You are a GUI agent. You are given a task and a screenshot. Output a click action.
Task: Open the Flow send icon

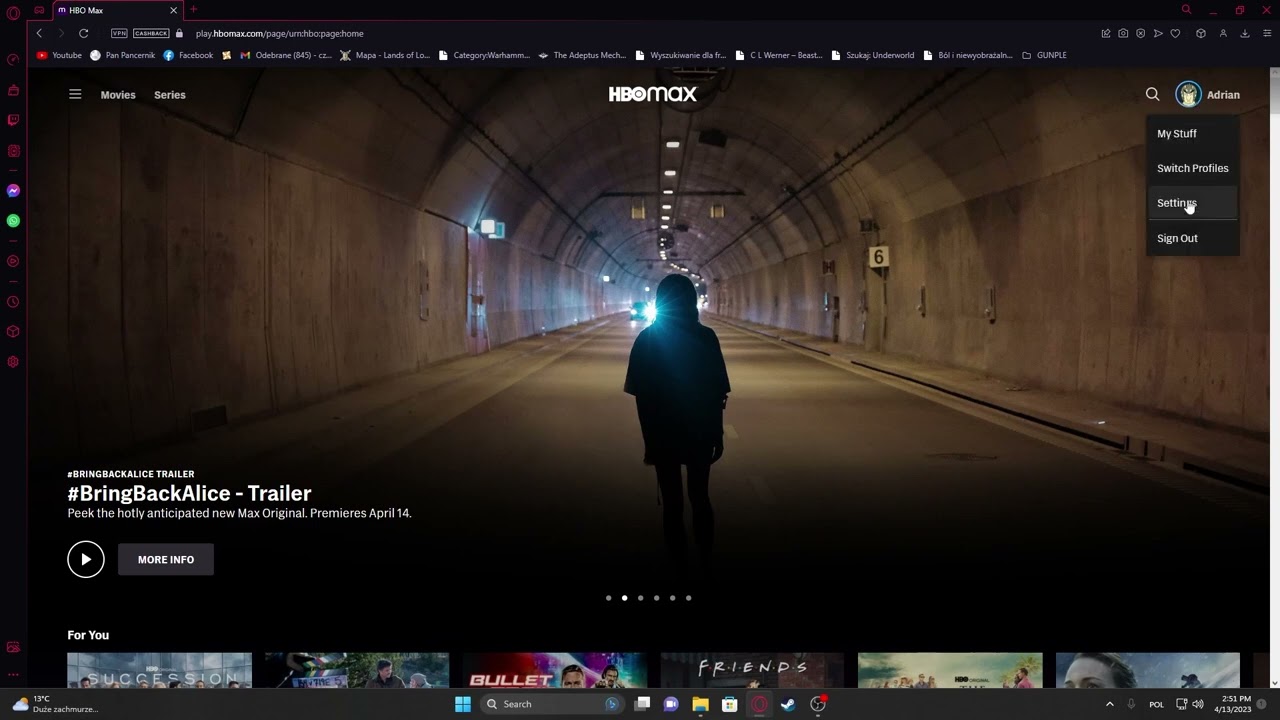pyautogui.click(x=1158, y=33)
